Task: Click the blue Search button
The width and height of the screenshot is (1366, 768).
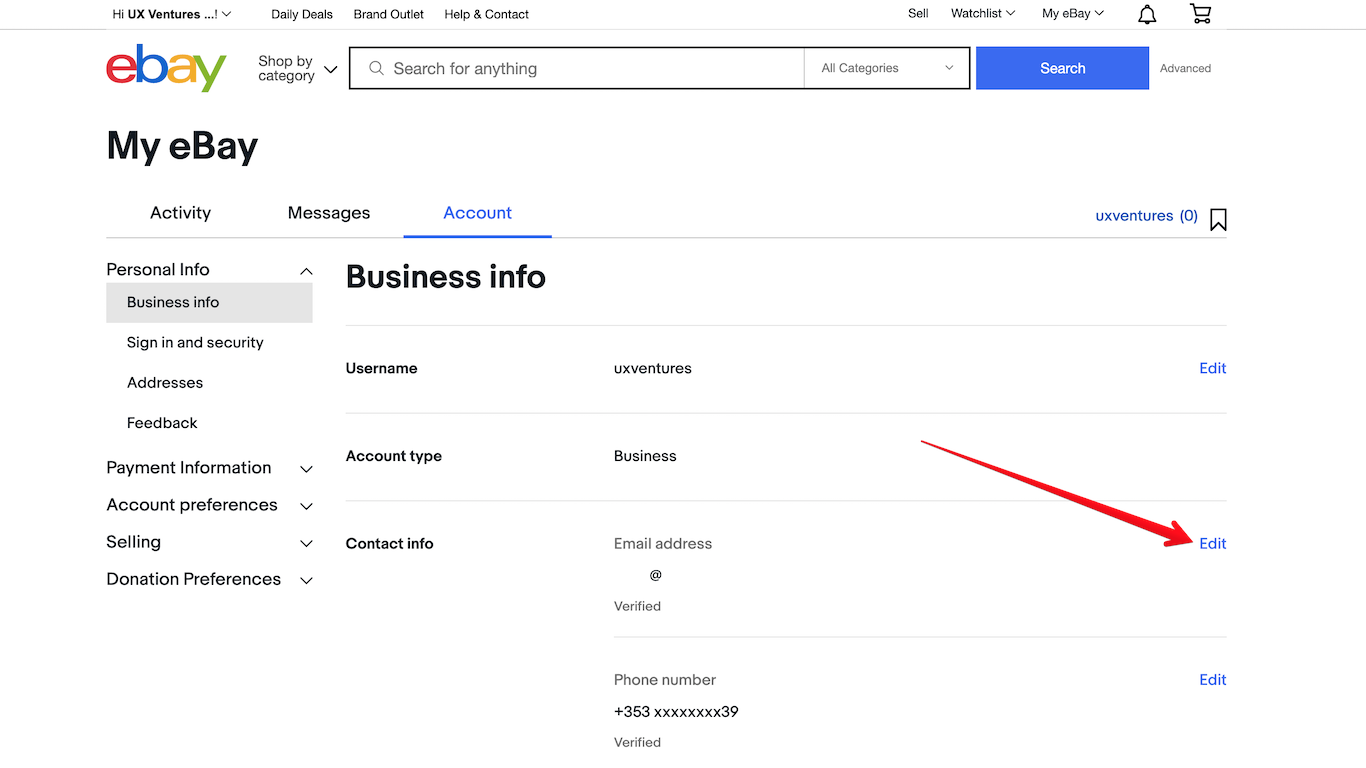Action: pos(1062,68)
